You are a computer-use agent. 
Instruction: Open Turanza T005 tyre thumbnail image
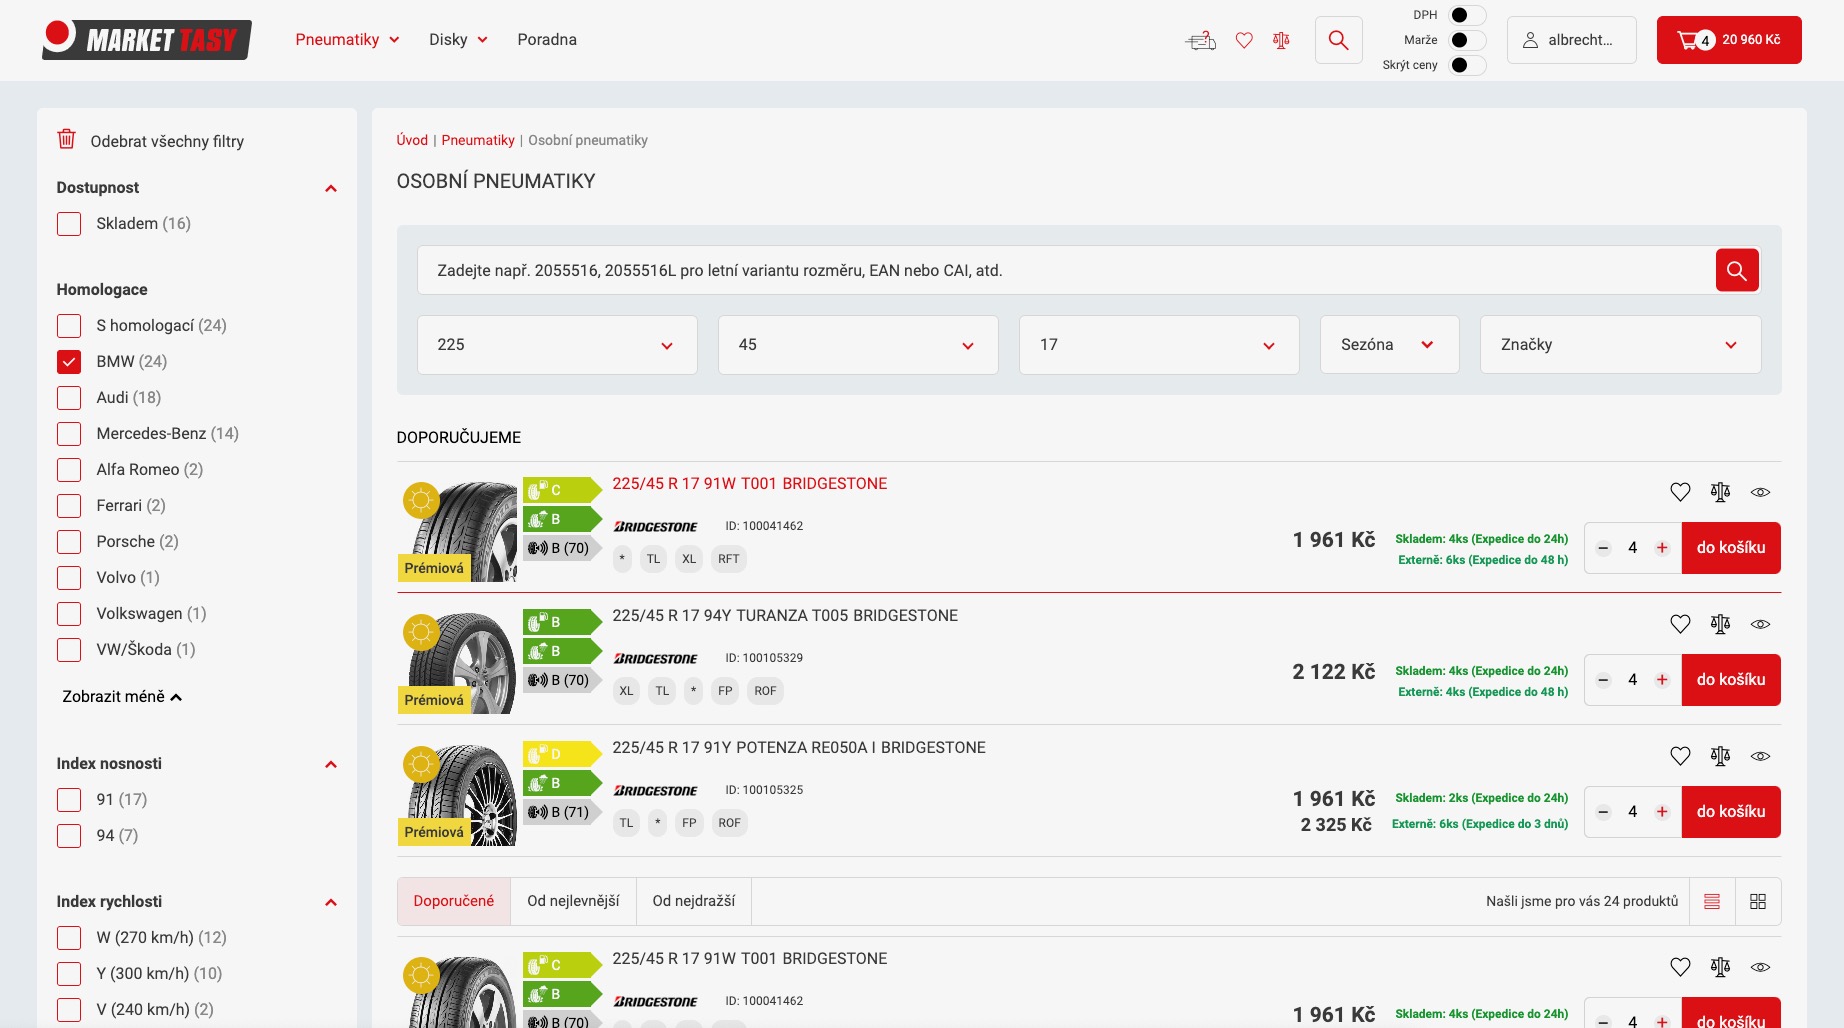(x=460, y=662)
